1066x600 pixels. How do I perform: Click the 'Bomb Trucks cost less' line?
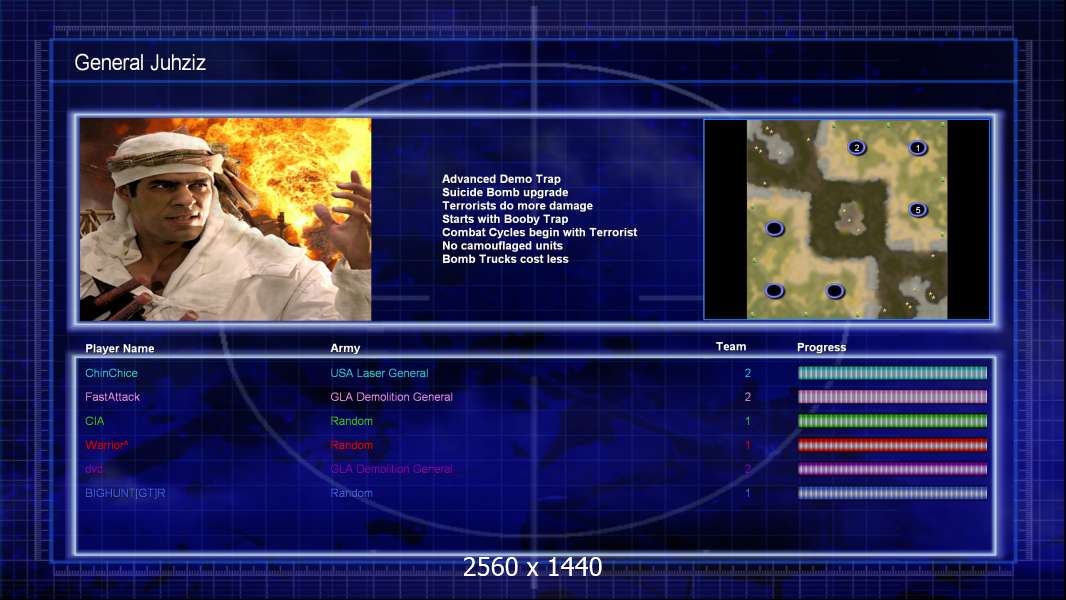coord(505,259)
